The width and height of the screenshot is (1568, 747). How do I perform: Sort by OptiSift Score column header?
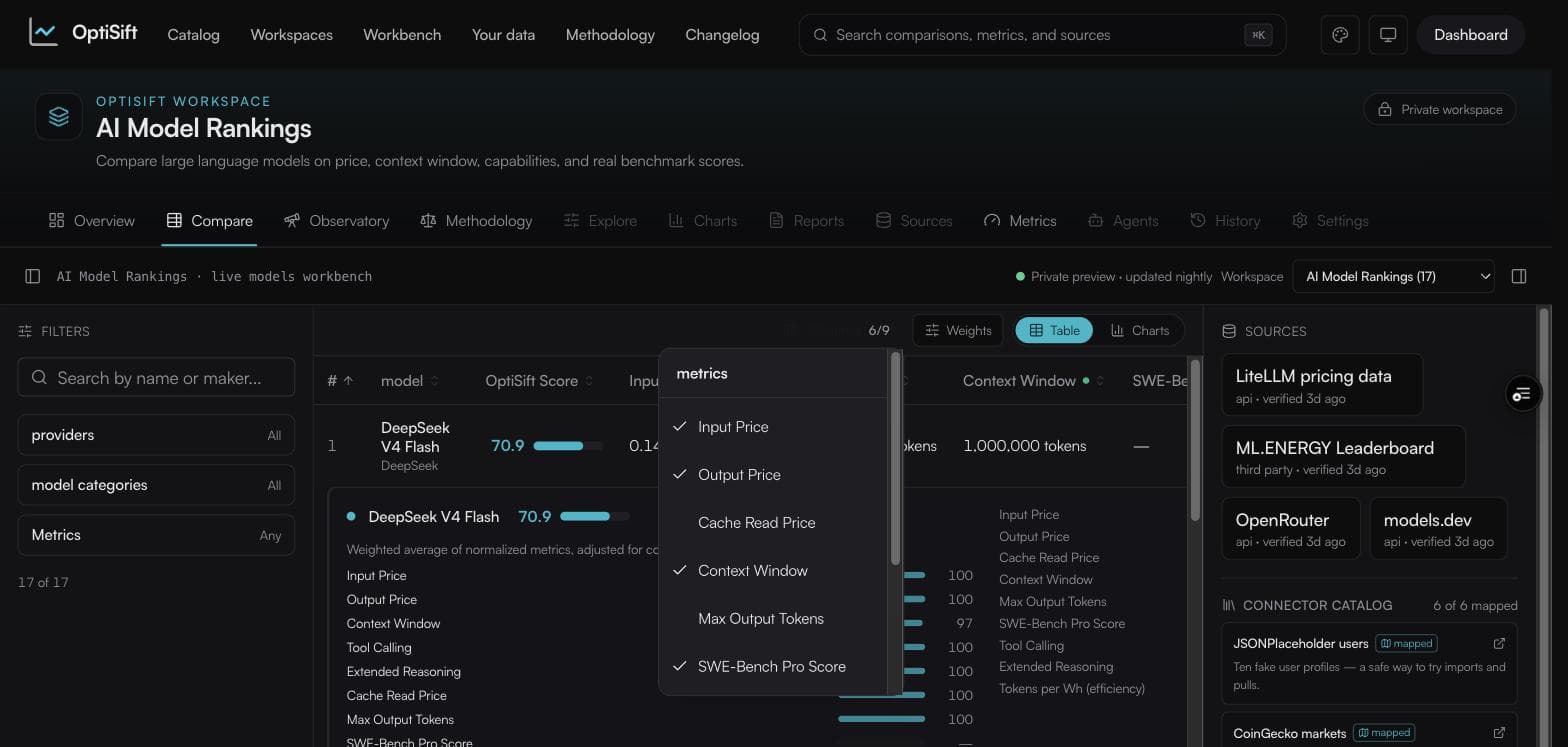(539, 381)
